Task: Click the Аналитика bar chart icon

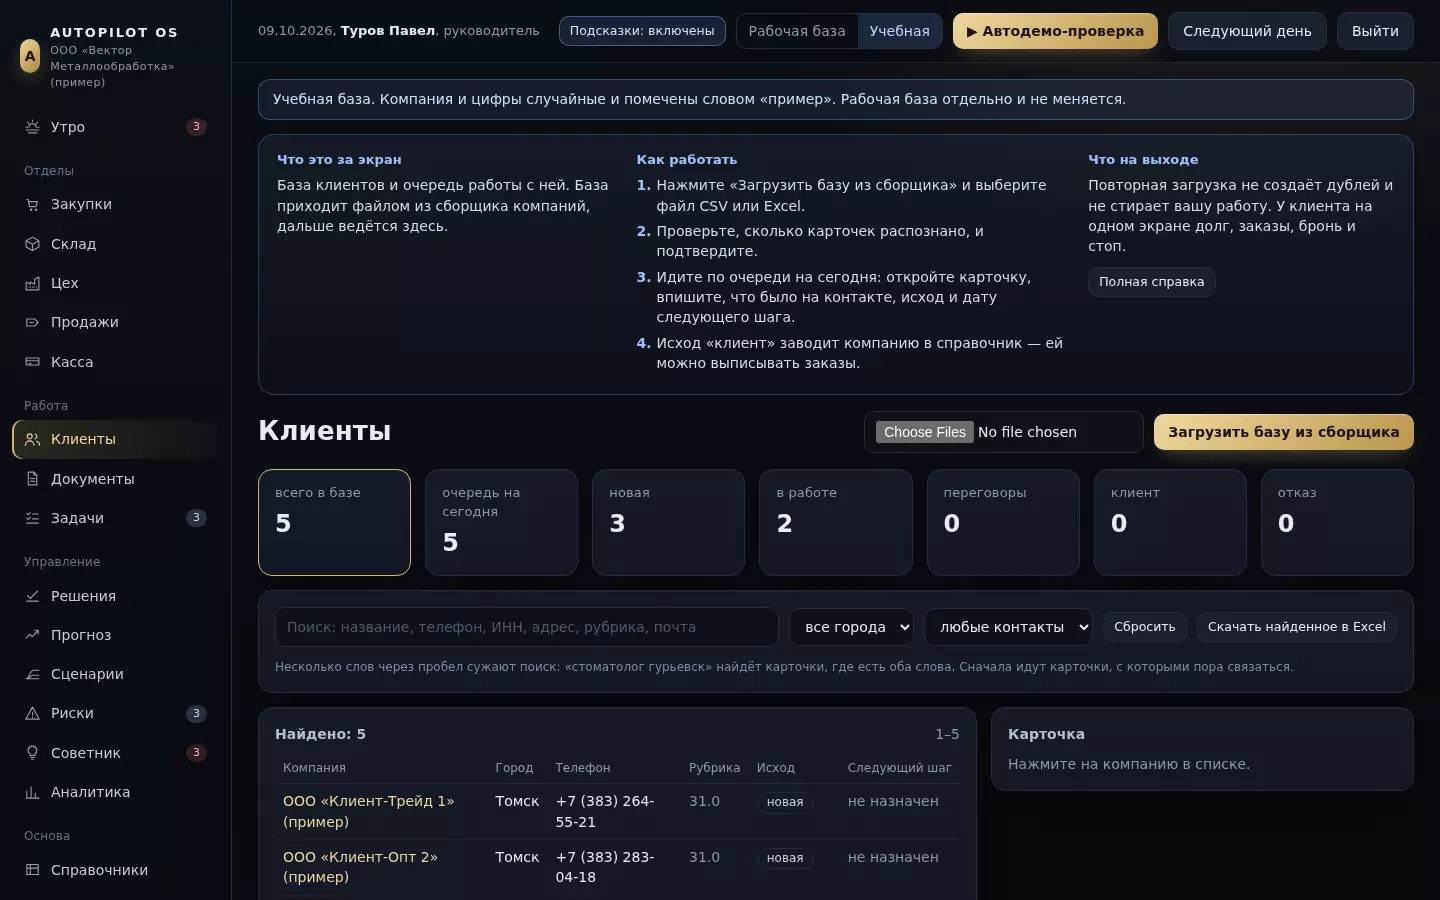Action: (32, 792)
